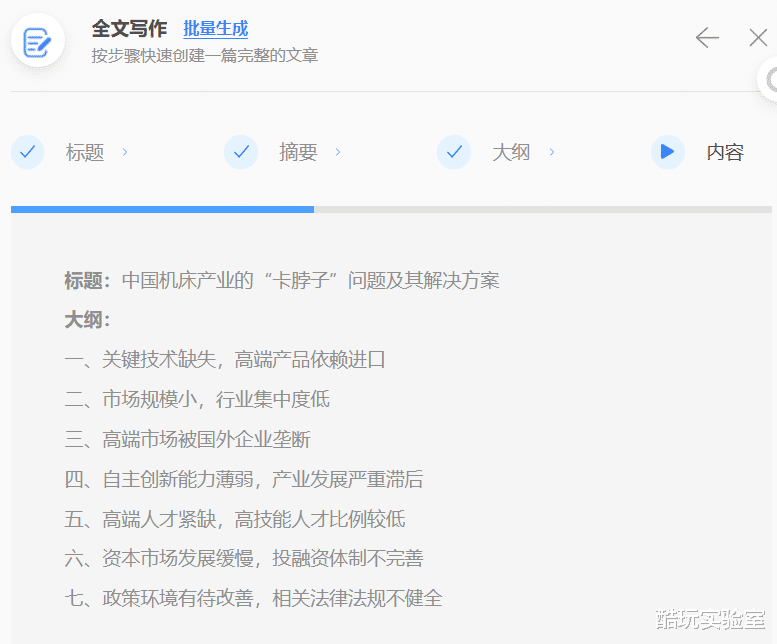Image resolution: width=777 pixels, height=644 pixels.
Task: Click the checkmark icon beside 摘要
Action: click(241, 152)
